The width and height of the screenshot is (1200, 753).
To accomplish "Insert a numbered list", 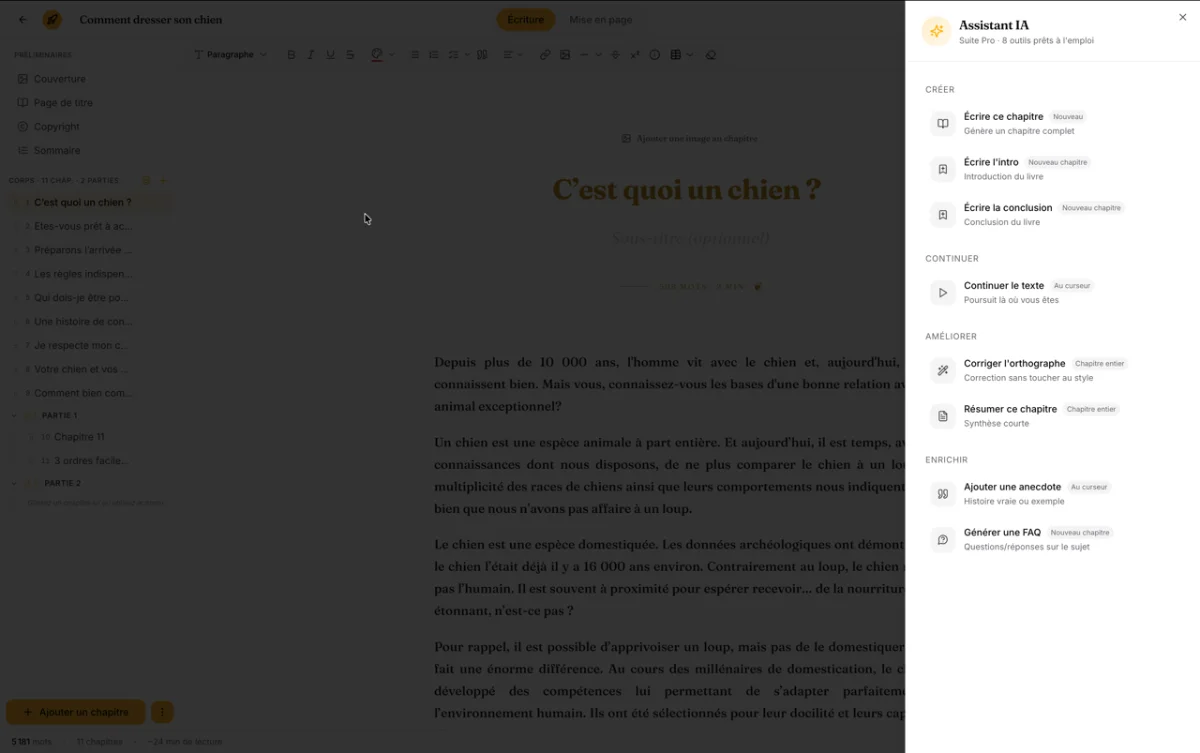I will (x=434, y=55).
